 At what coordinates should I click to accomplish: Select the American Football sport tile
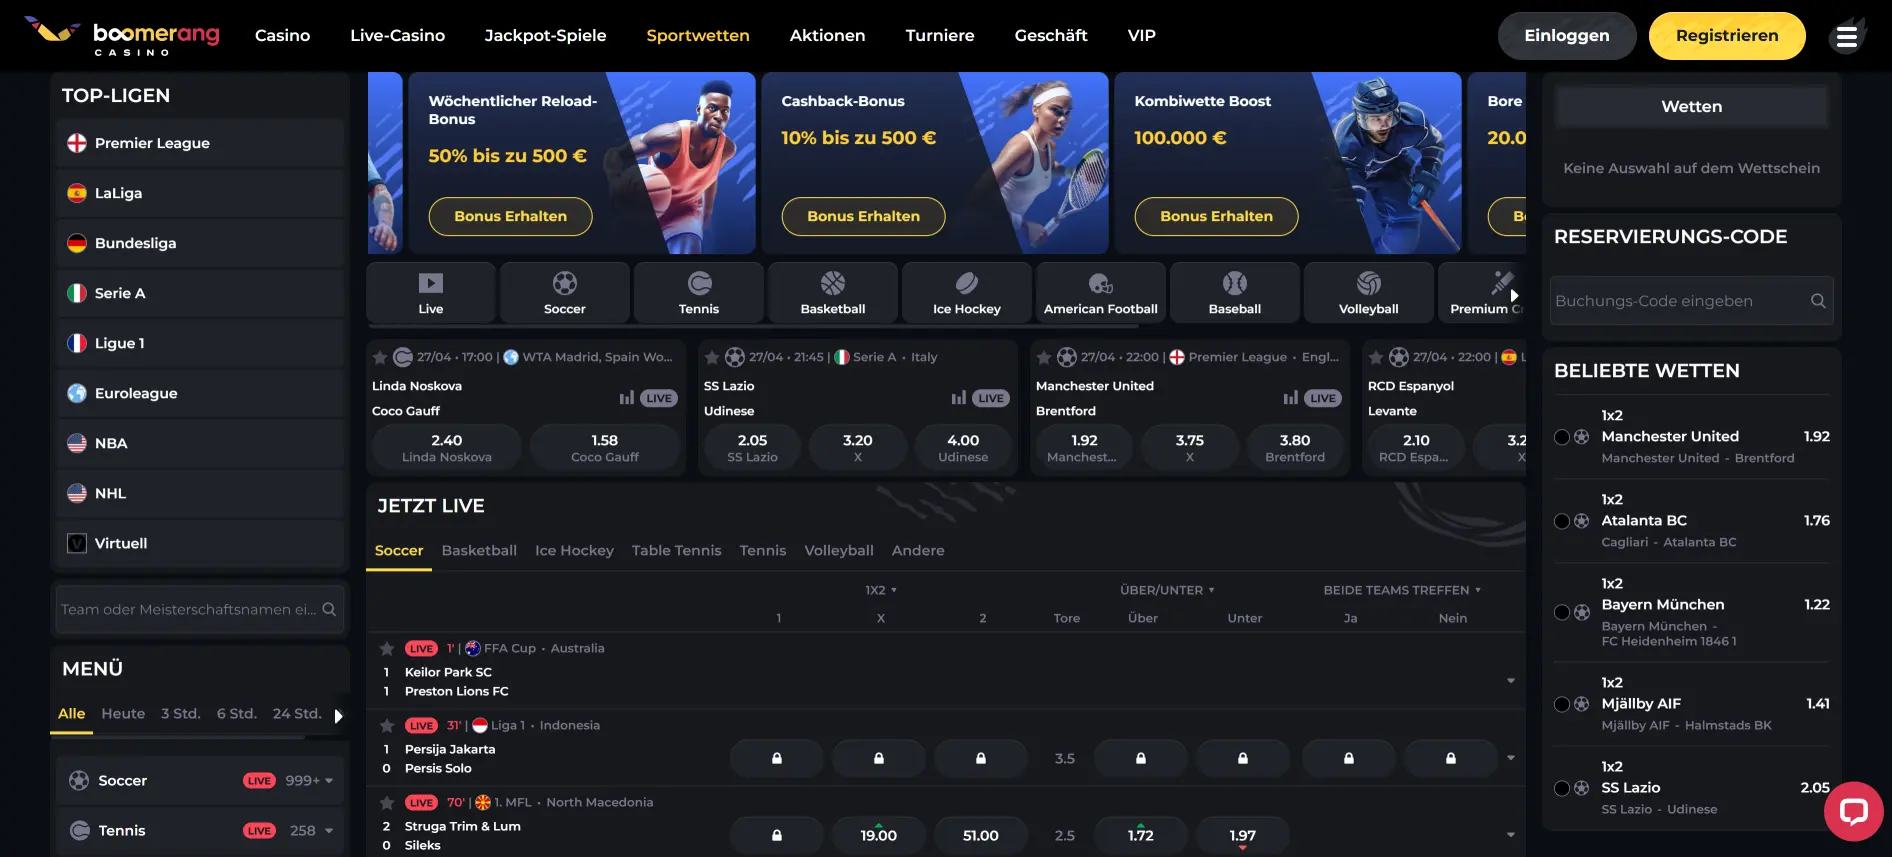(1101, 292)
